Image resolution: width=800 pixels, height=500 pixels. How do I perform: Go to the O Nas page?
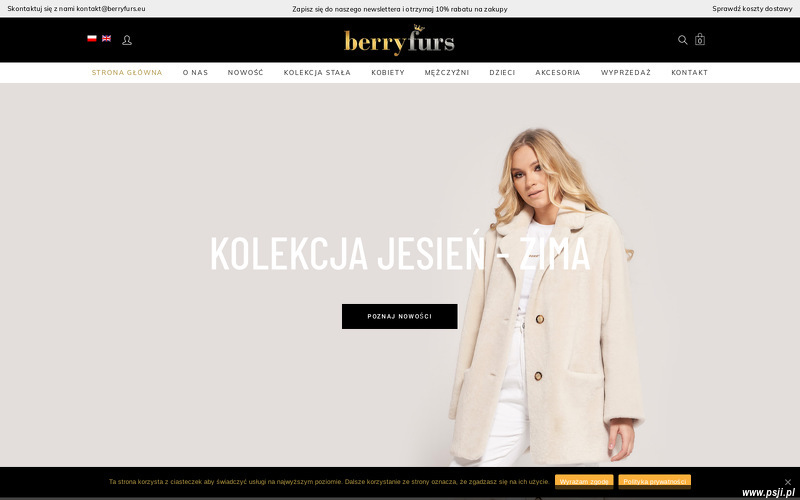click(195, 72)
